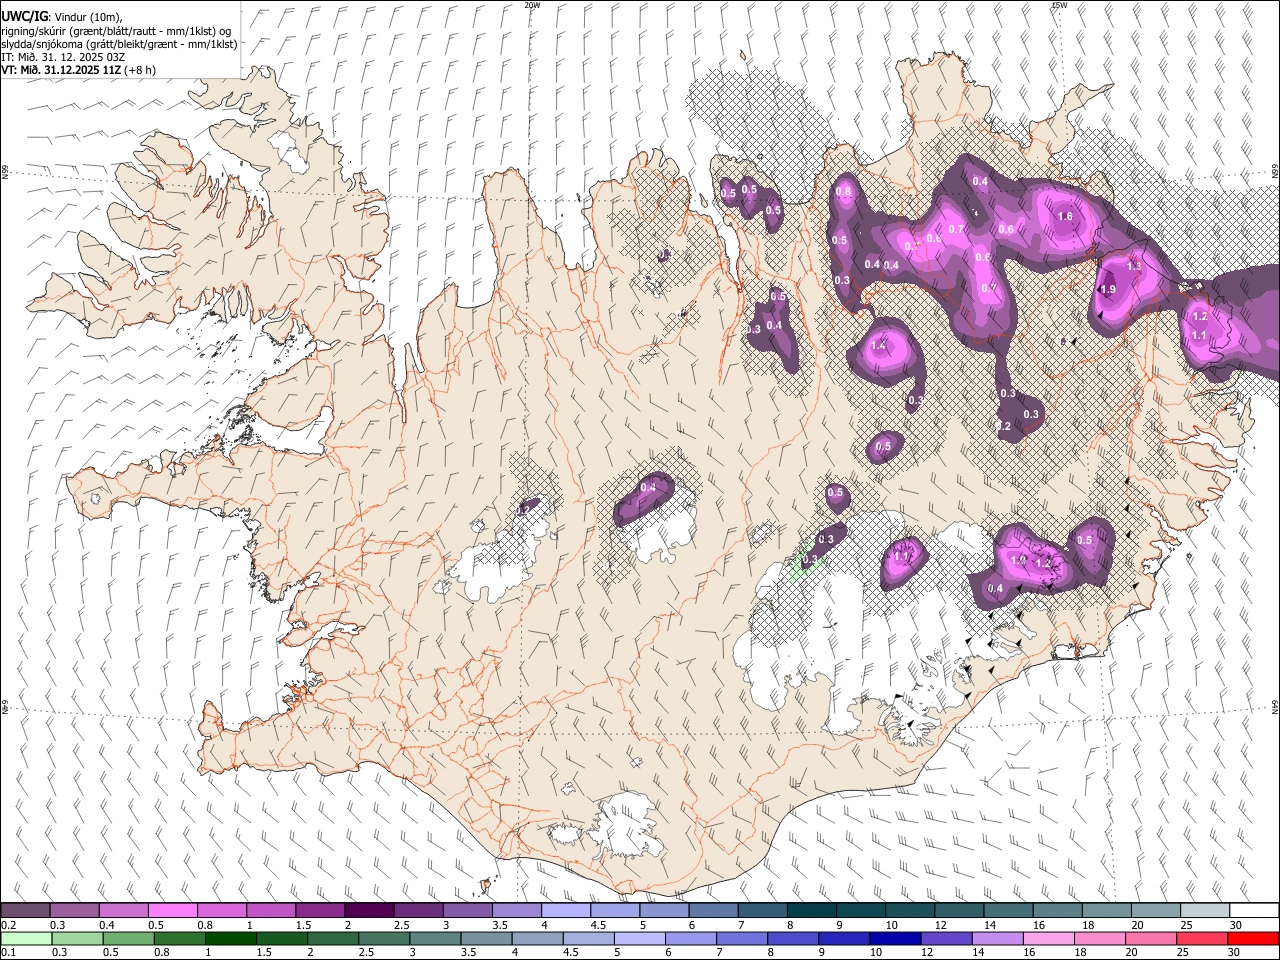Click the dark plum 0.2 swatch in purple legend
The width and height of the screenshot is (1280, 960).
click(25, 911)
